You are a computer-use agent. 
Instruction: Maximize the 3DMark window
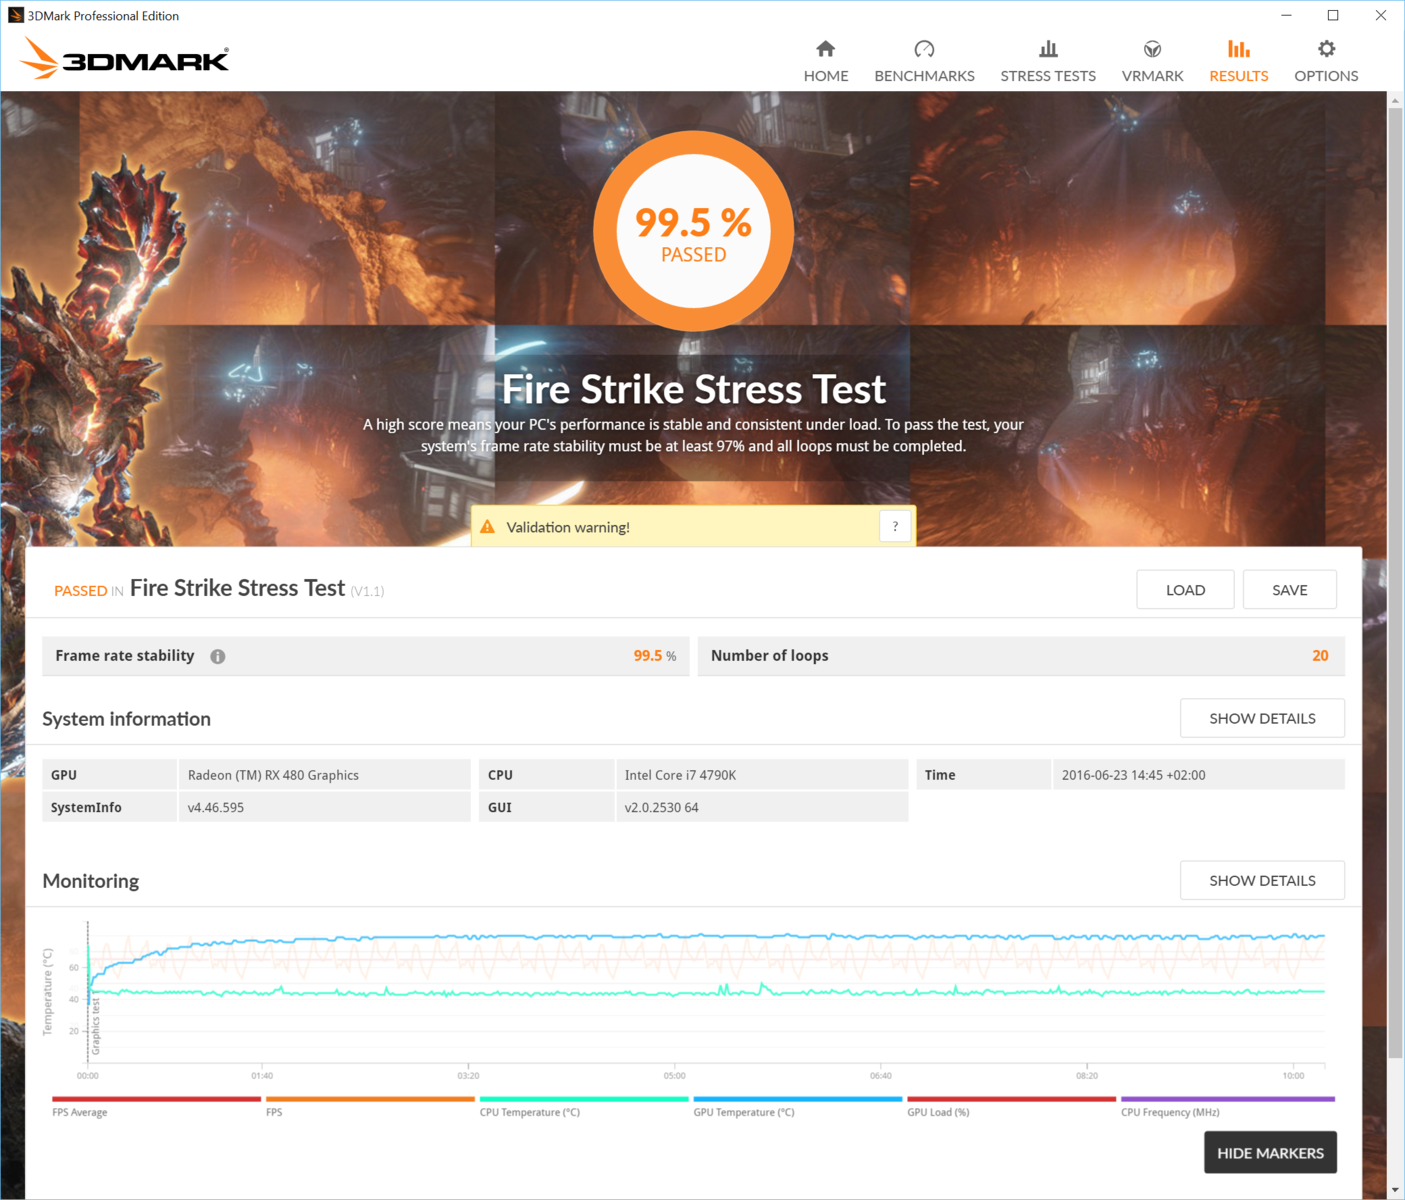(x=1333, y=15)
